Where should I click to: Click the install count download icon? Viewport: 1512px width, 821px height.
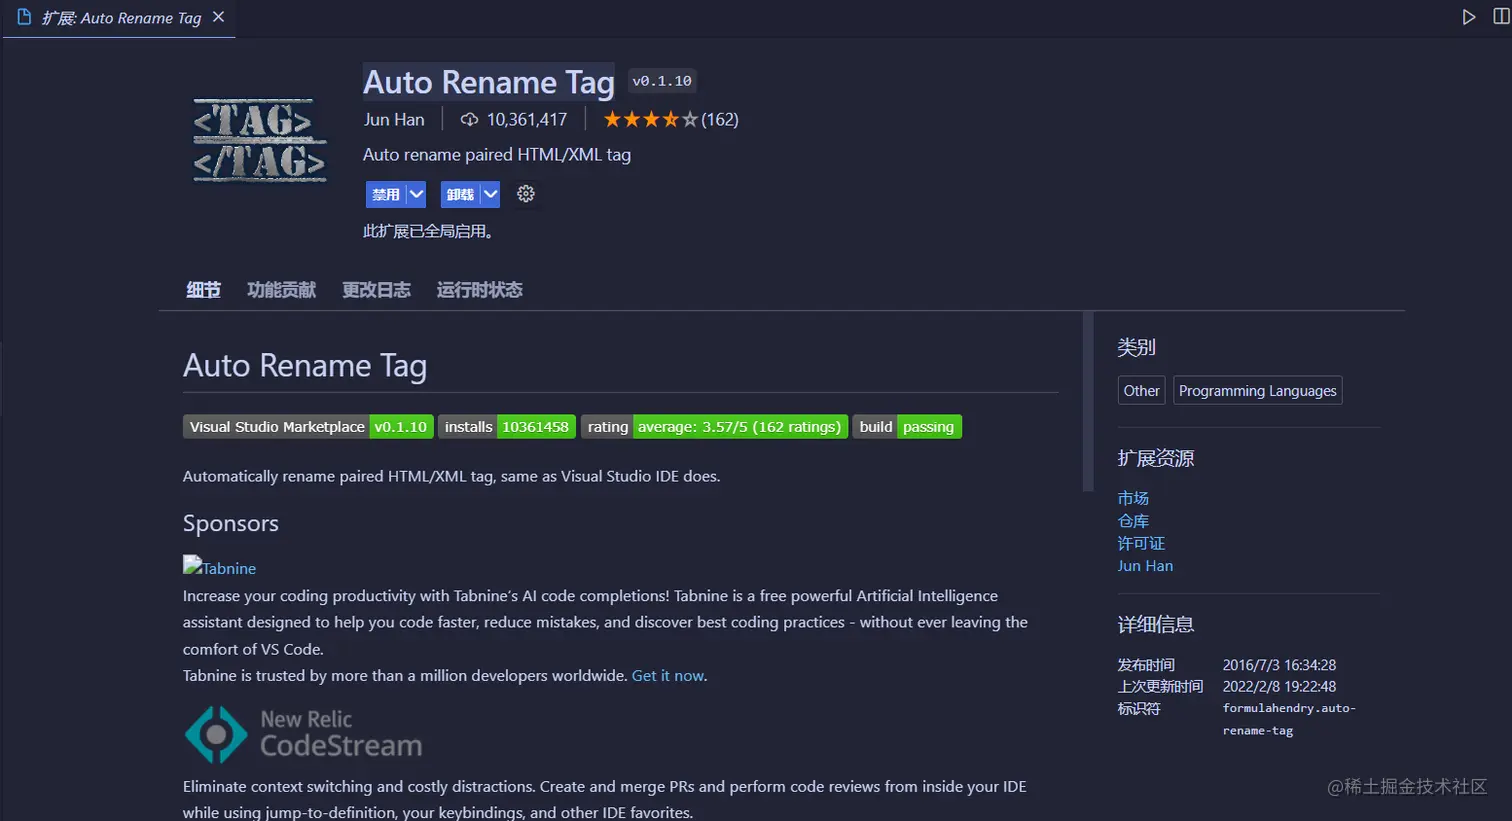click(x=469, y=120)
